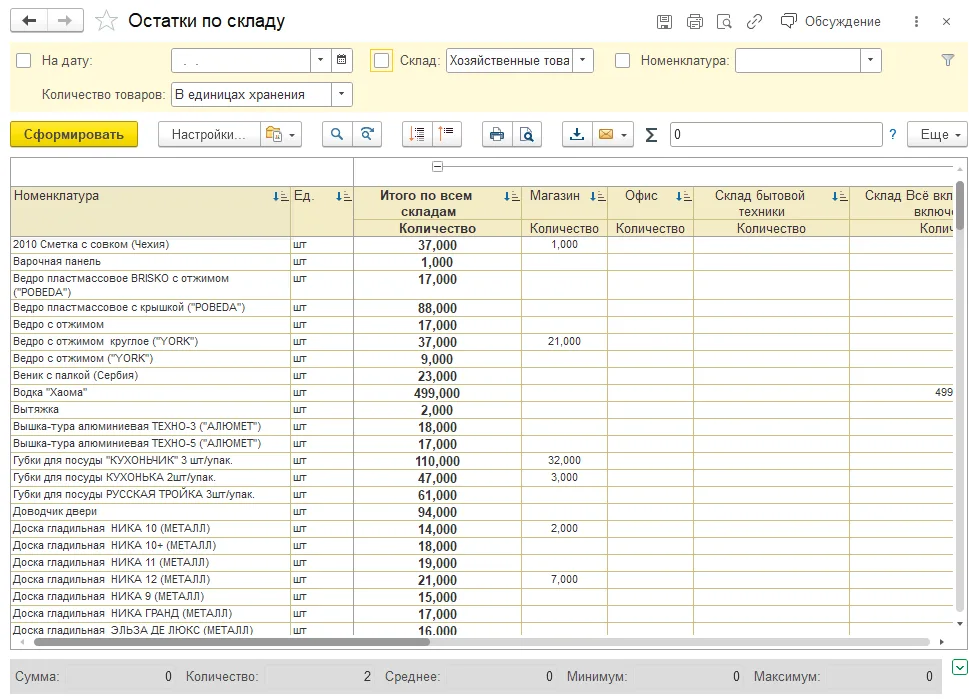Copy link with the chain icon
This screenshot has width=969, height=699.
pos(754,22)
